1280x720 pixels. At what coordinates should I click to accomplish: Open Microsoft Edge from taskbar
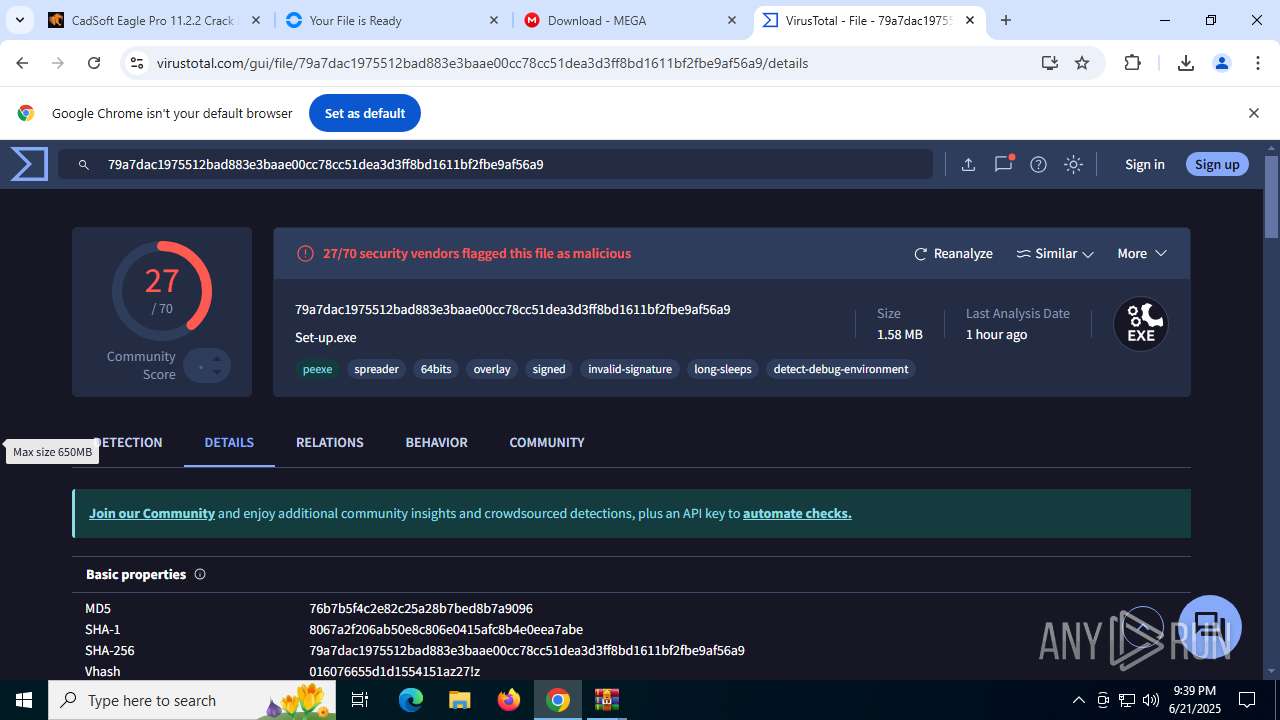411,700
